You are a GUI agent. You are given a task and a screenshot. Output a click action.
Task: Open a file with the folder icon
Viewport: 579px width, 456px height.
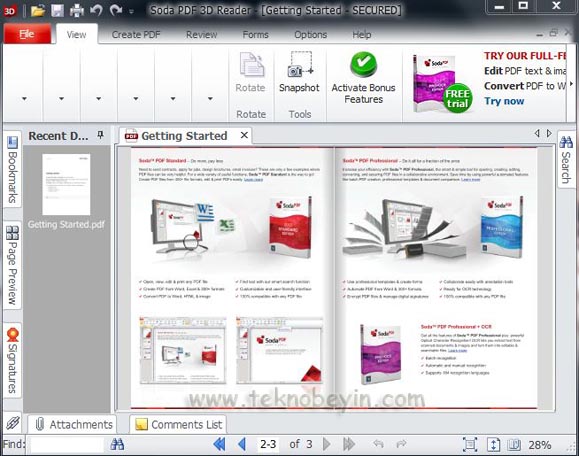38,10
